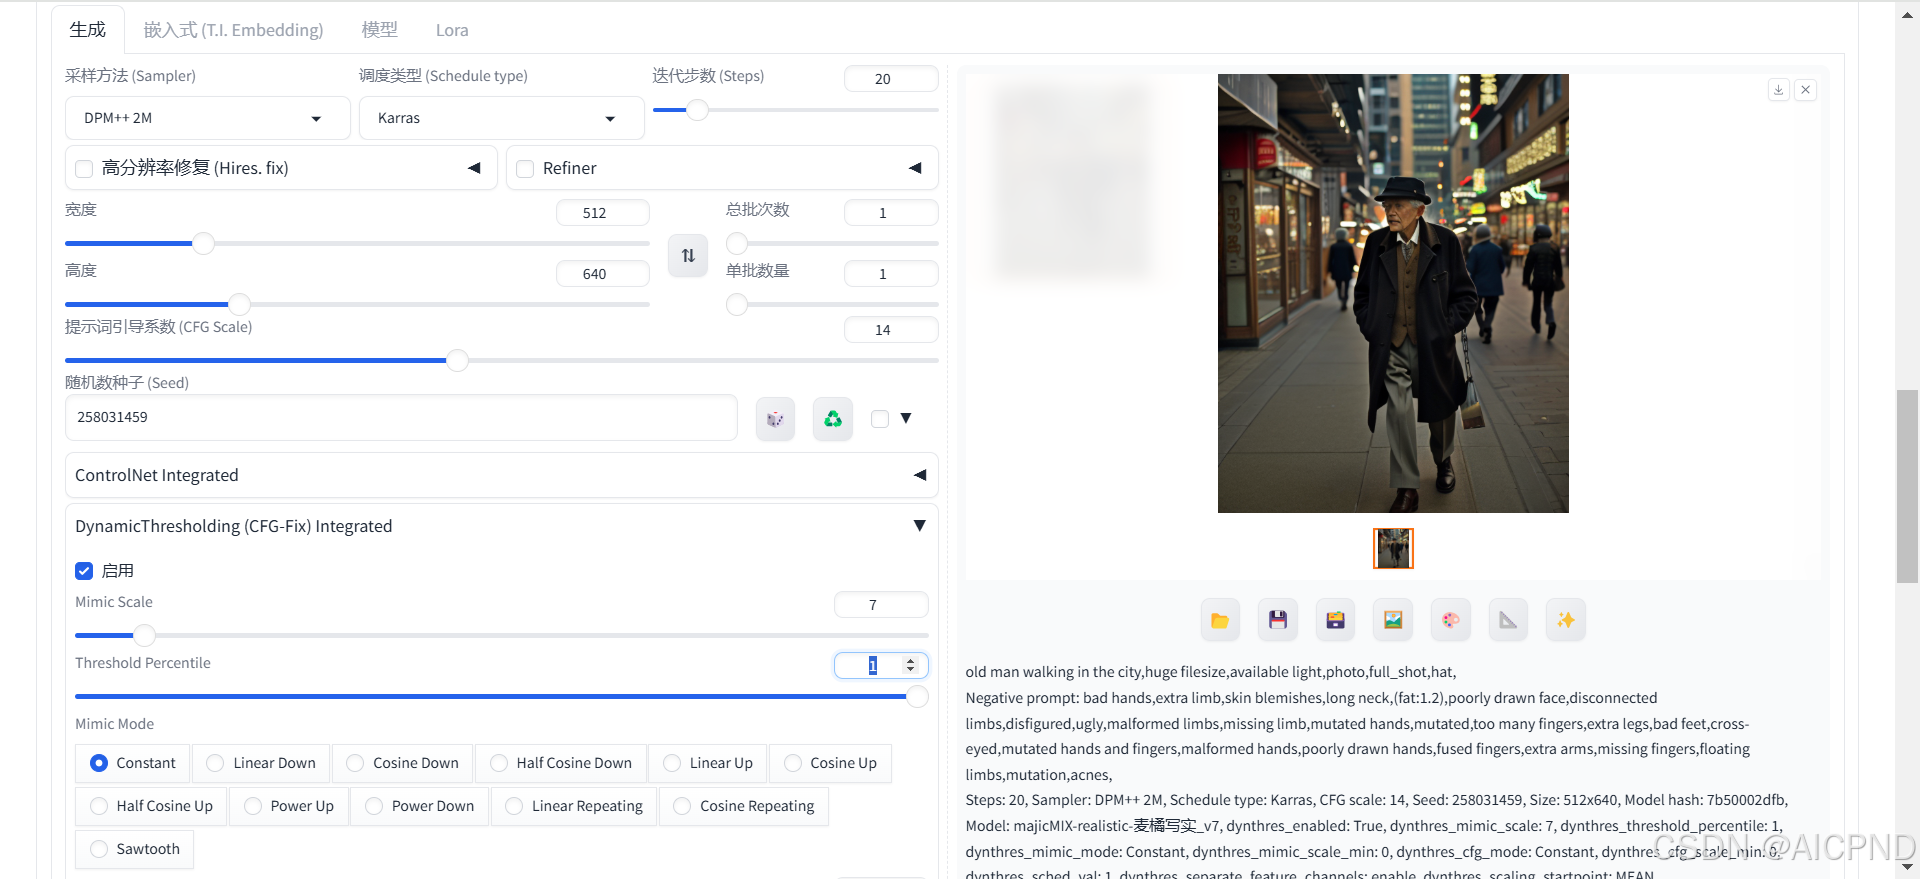Open the Karras schedule type dropdown
This screenshot has height=879, width=1920.
[502, 118]
